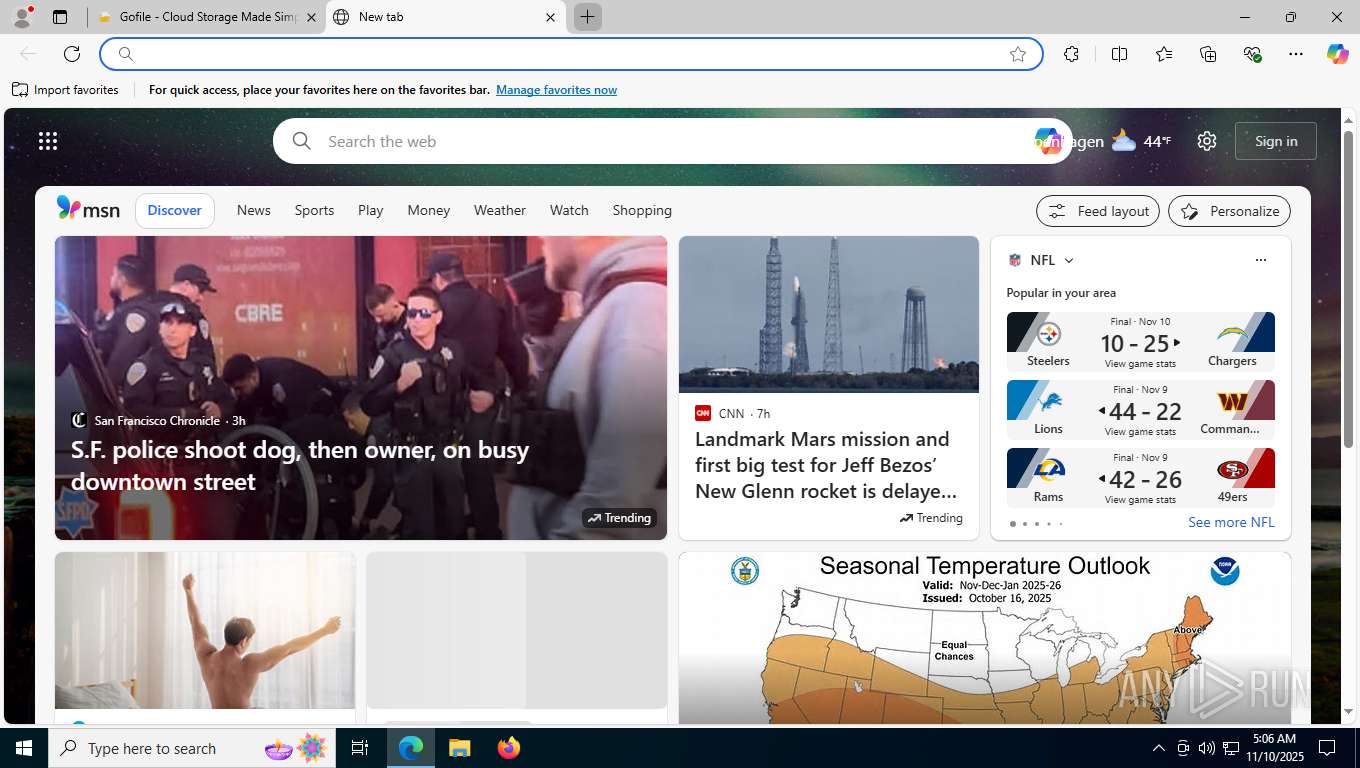Screen dimensions: 1360x768
Task: Switch to the Gofile tab
Action: coord(207,17)
